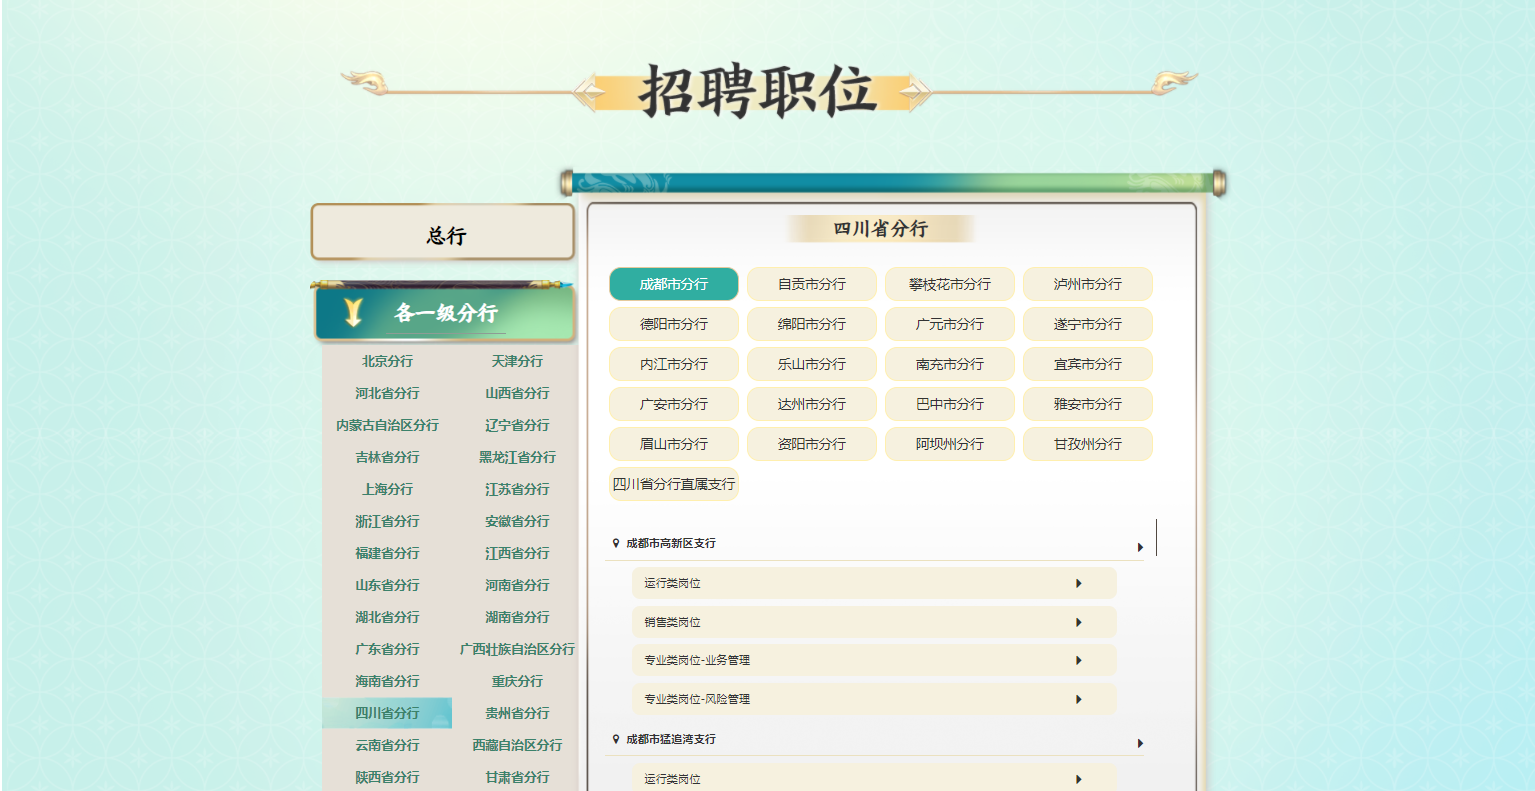Viewport: 1535px width, 791px height.
Task: Pick 安徽省分行
Action: [517, 521]
